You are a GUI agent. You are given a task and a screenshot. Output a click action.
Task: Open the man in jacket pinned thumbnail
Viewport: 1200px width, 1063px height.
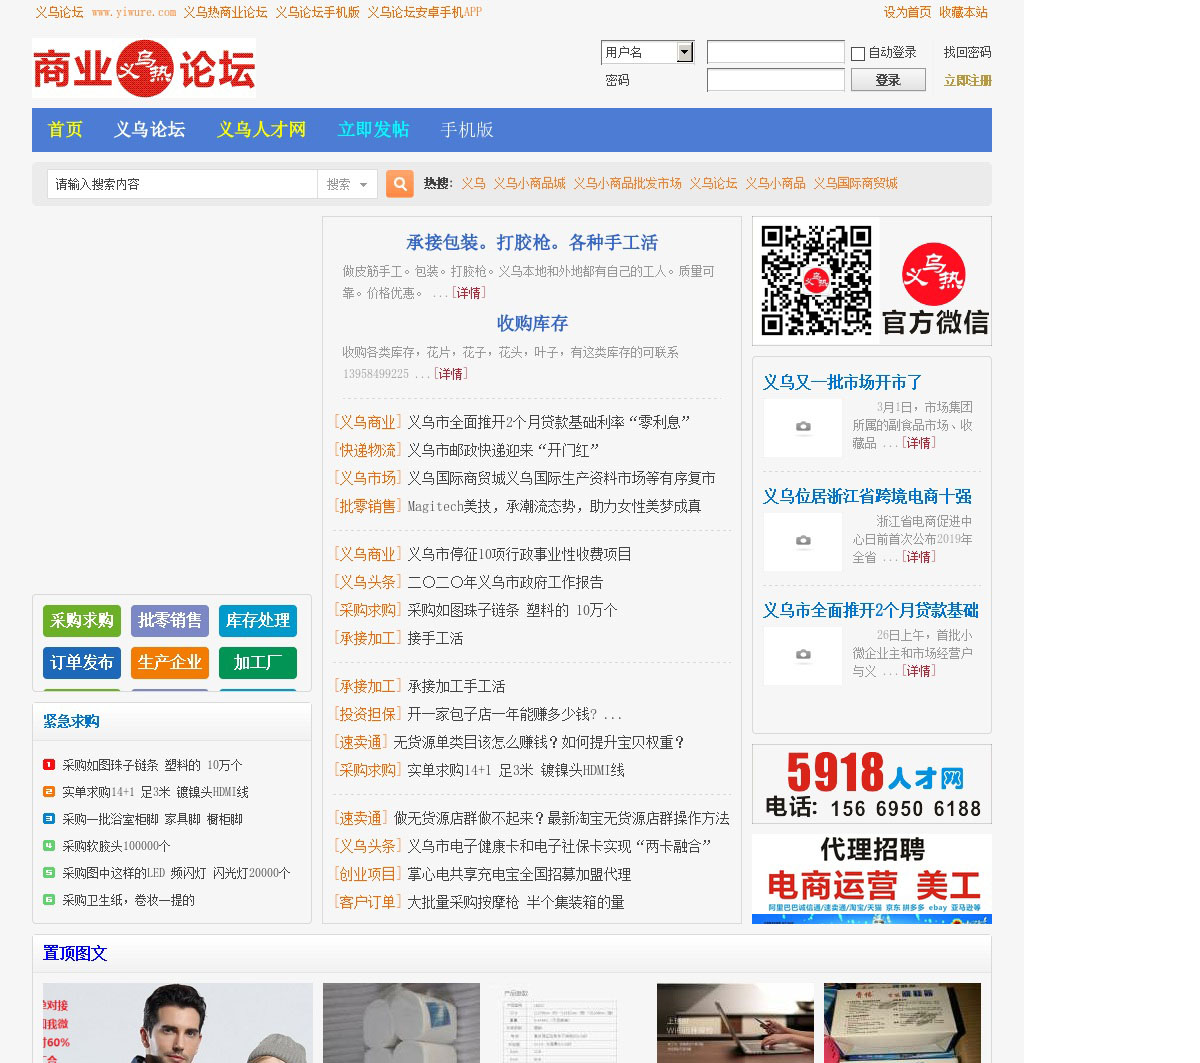177,1022
